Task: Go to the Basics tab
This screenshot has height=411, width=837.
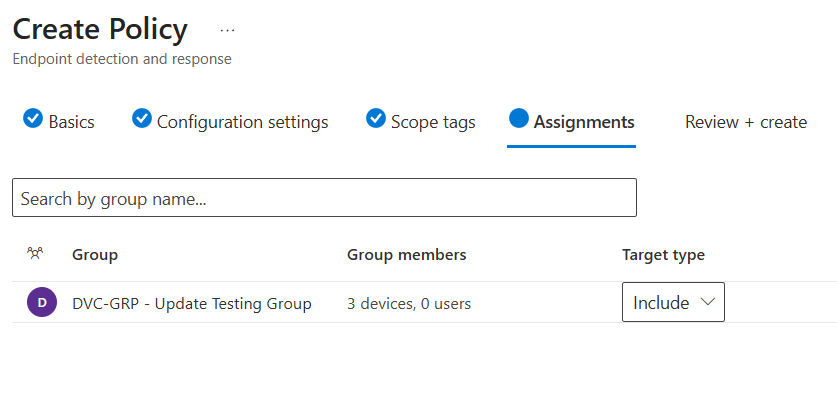Action: click(x=71, y=122)
